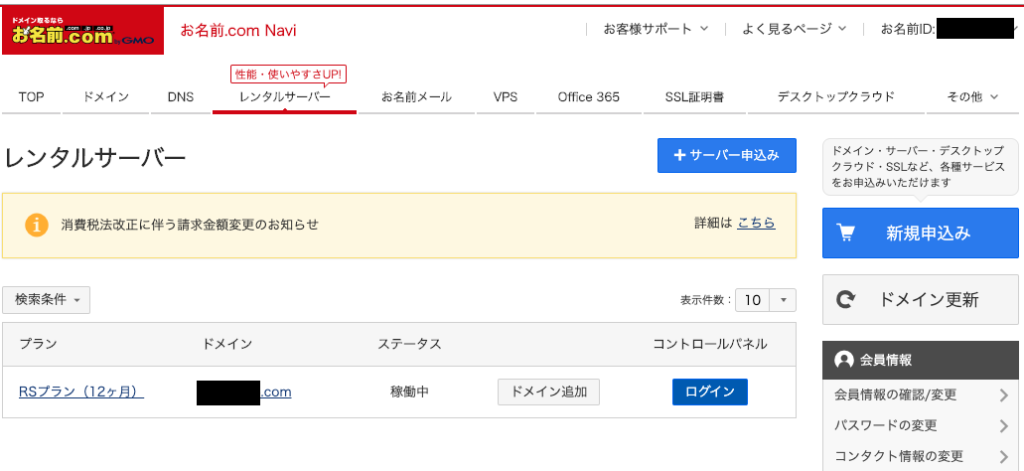Expand the よく見るページ menu
Screen dimensions: 1024x471
(794, 29)
